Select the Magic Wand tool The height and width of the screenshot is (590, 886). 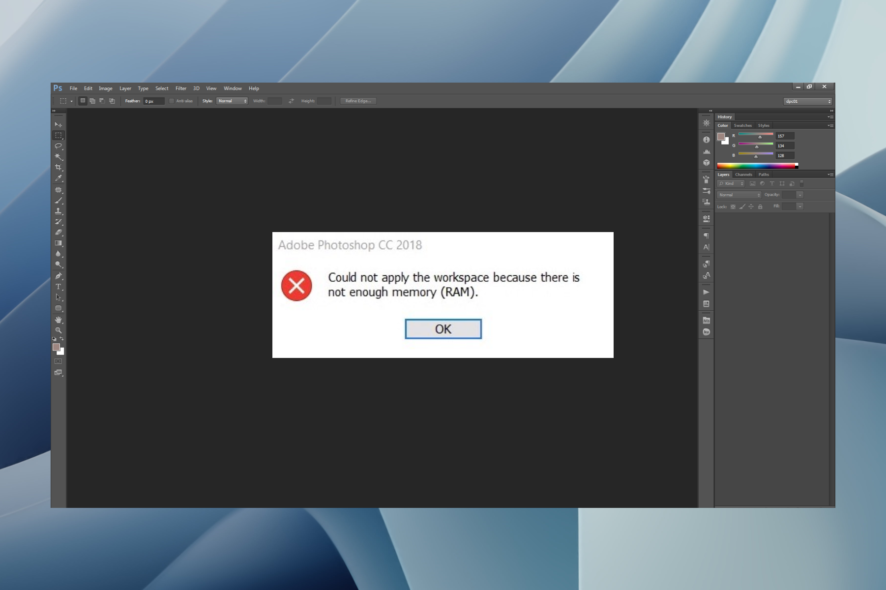tap(58, 157)
